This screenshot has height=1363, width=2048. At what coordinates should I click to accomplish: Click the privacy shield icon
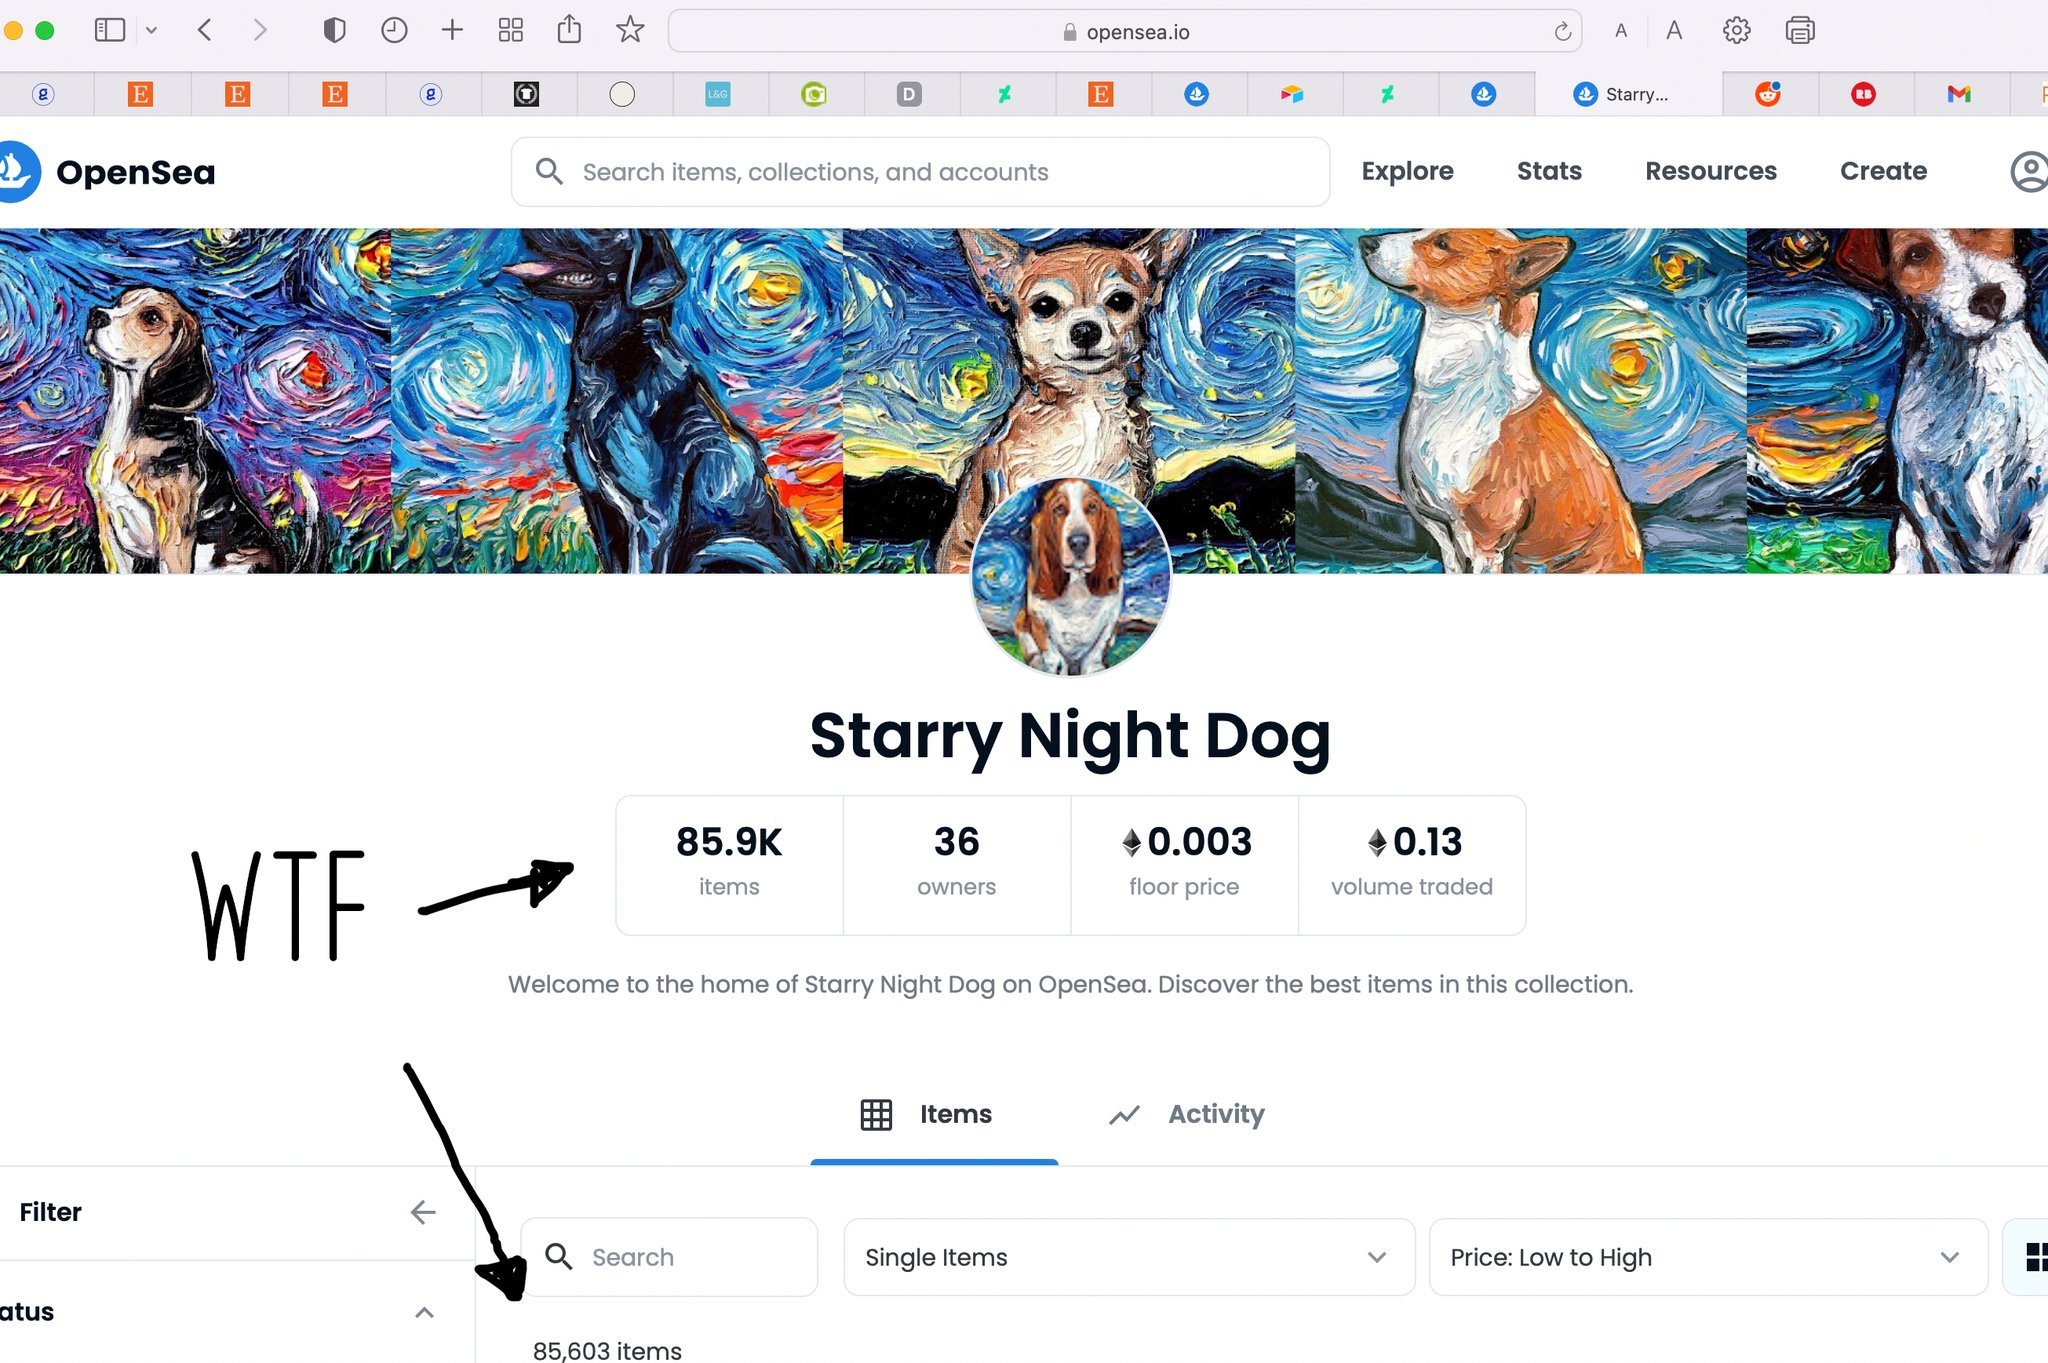(334, 30)
